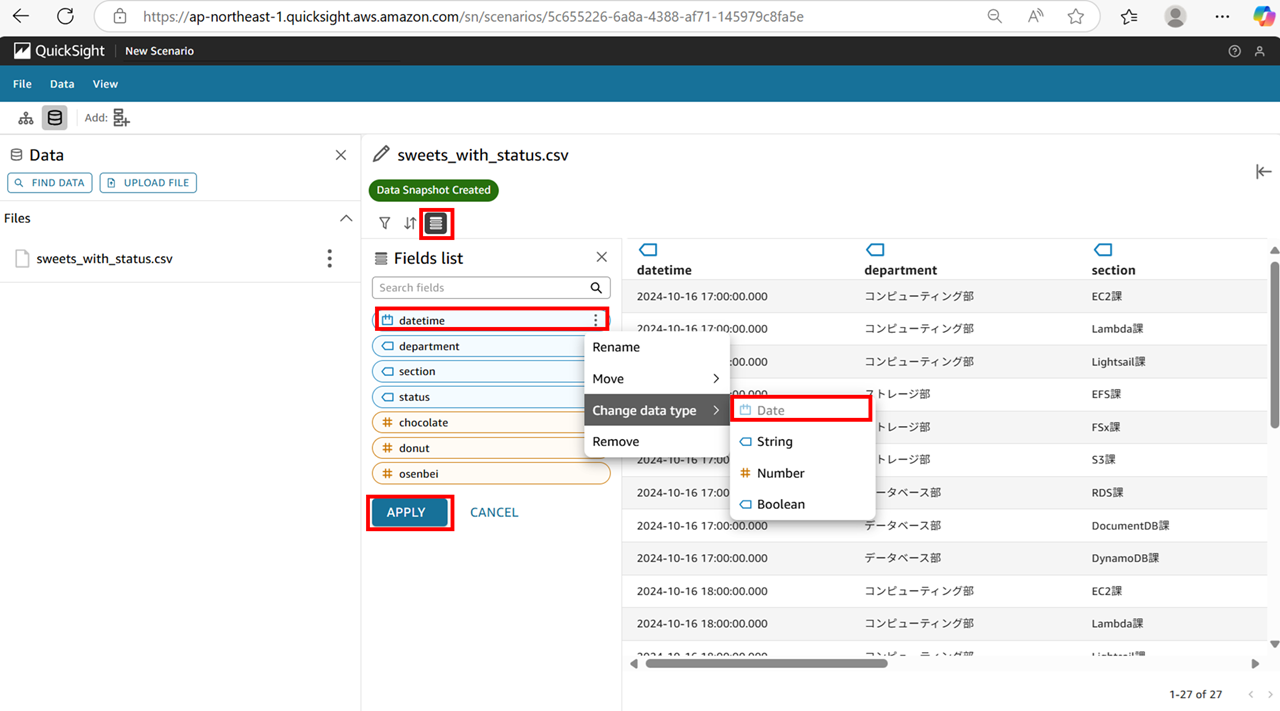This screenshot has height=711, width=1280.
Task: Open browser favorites list icon
Action: (x=1129, y=17)
